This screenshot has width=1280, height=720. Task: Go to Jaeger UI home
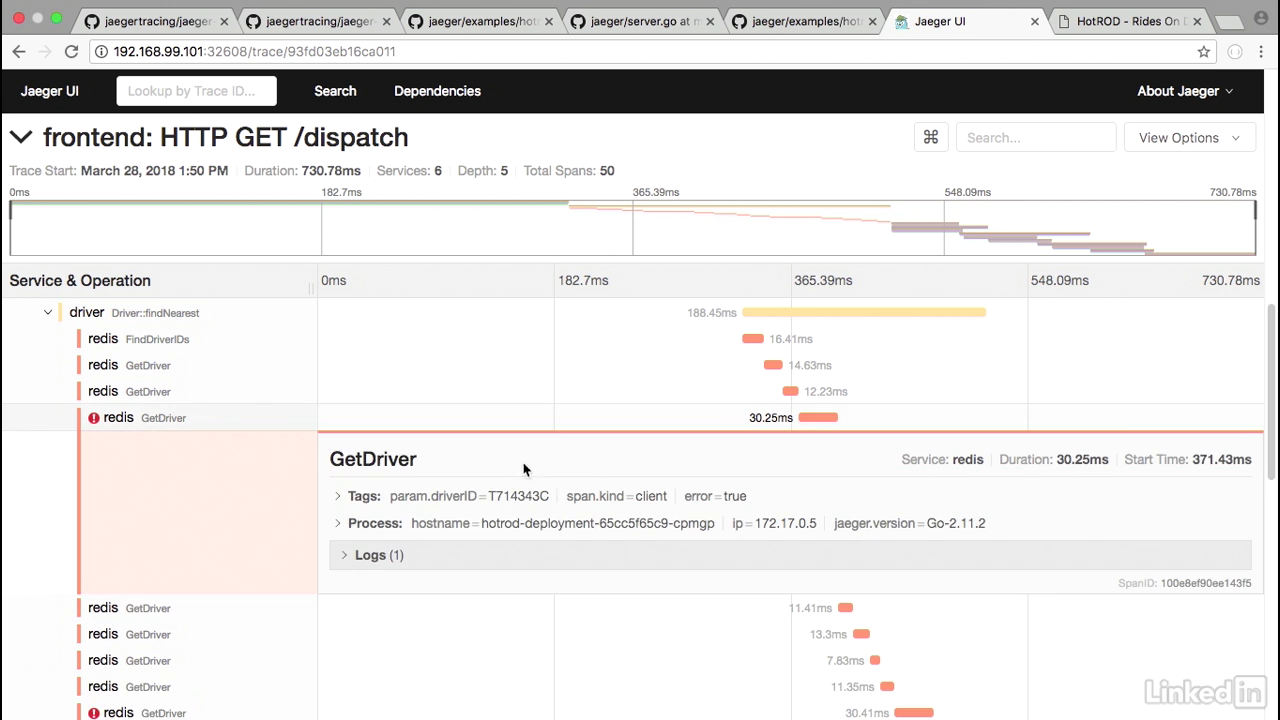pyautogui.click(x=50, y=91)
